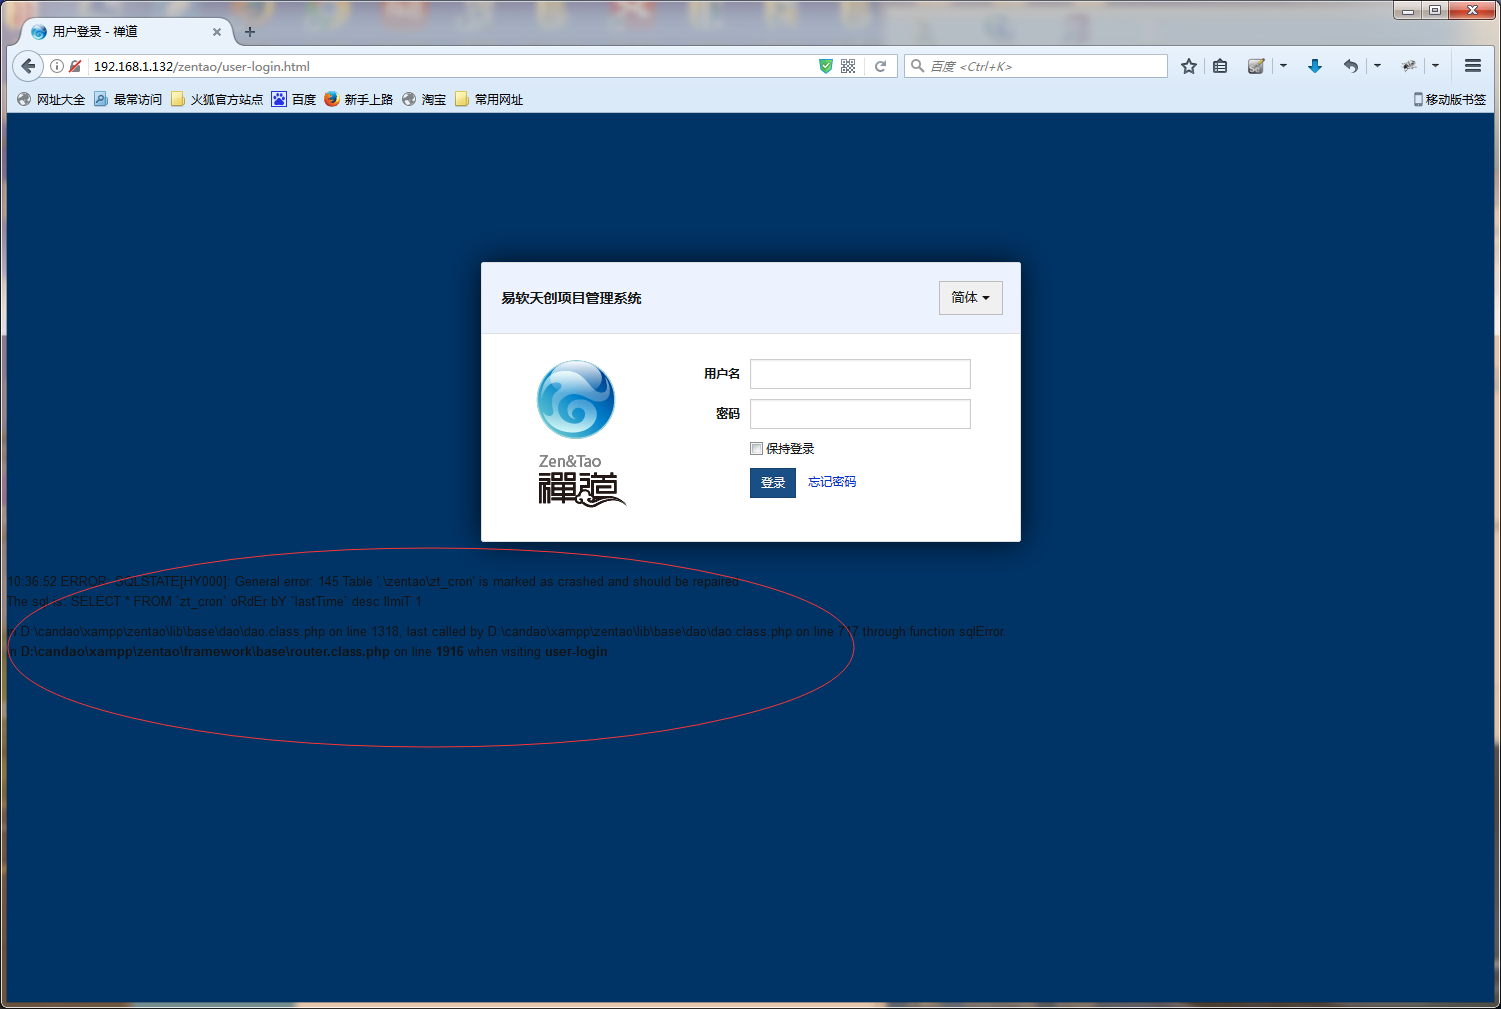Click the note-with-pencil toolbar icon

[1256, 66]
